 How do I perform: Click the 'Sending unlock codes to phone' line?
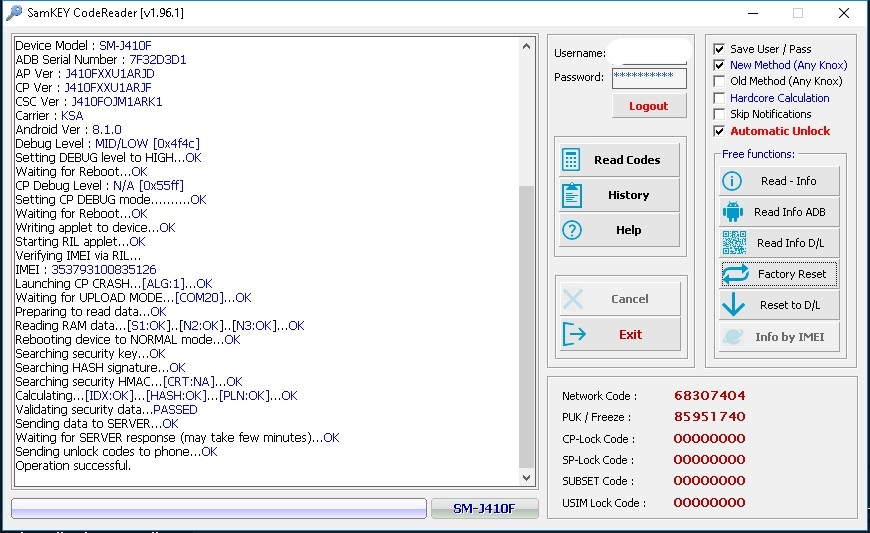coord(117,452)
